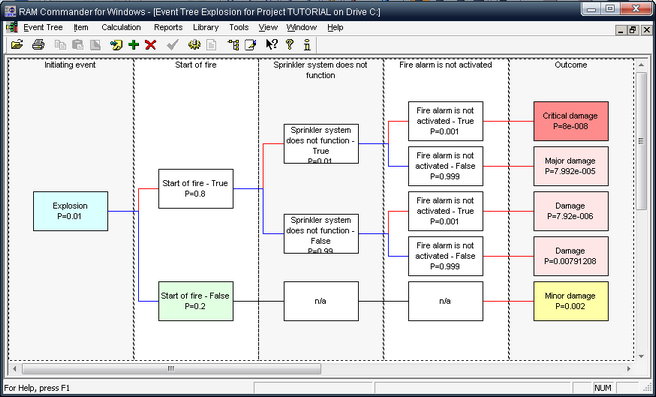Click the For Help, press F1 status text
This screenshot has height=397, width=656.
[37, 388]
